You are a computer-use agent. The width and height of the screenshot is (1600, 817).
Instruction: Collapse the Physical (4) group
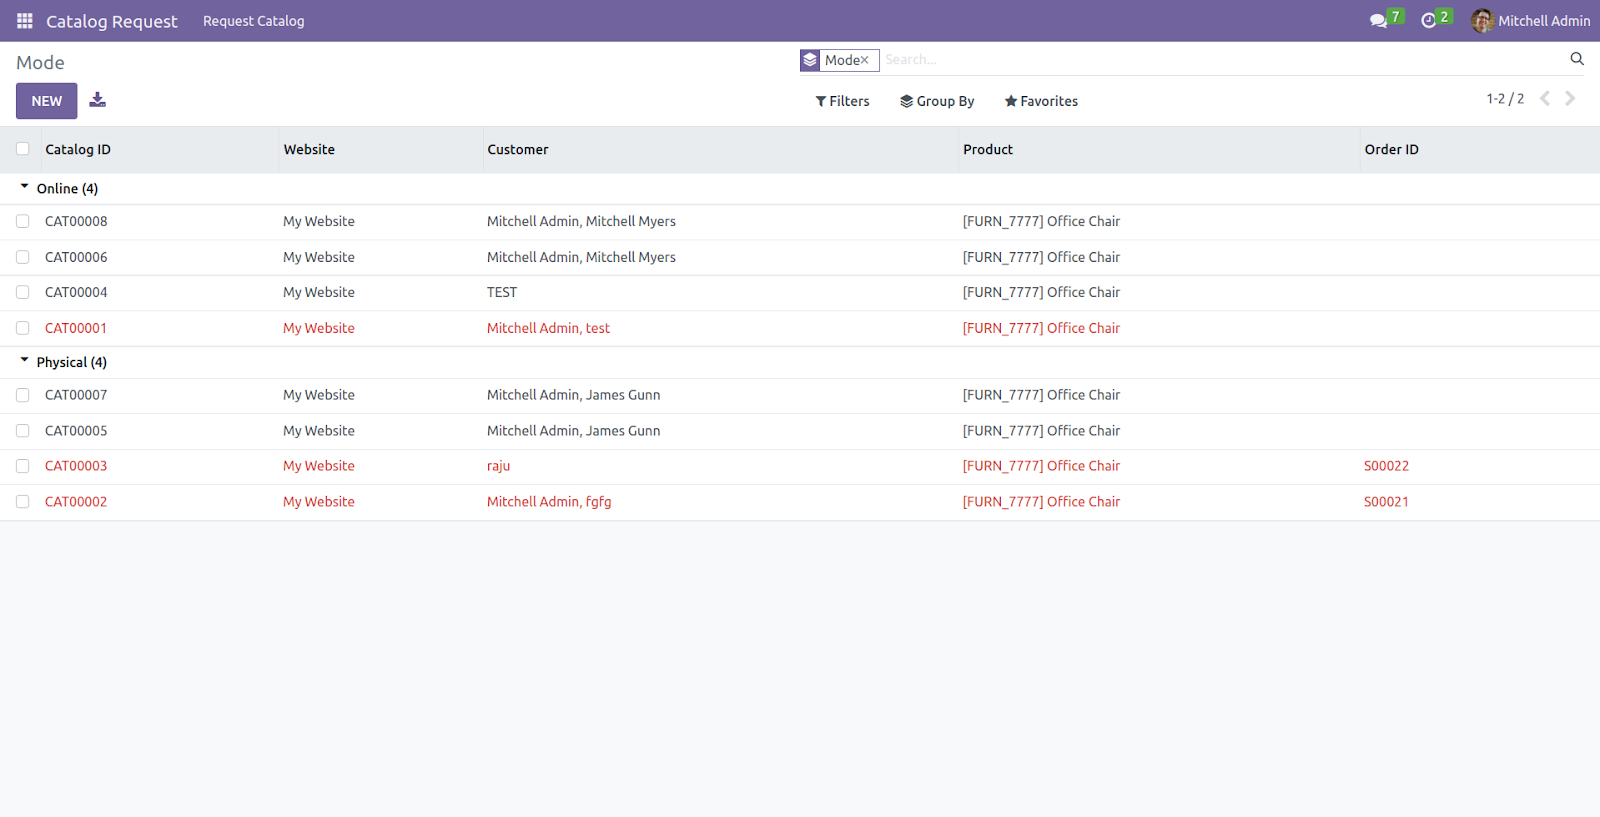[63, 362]
